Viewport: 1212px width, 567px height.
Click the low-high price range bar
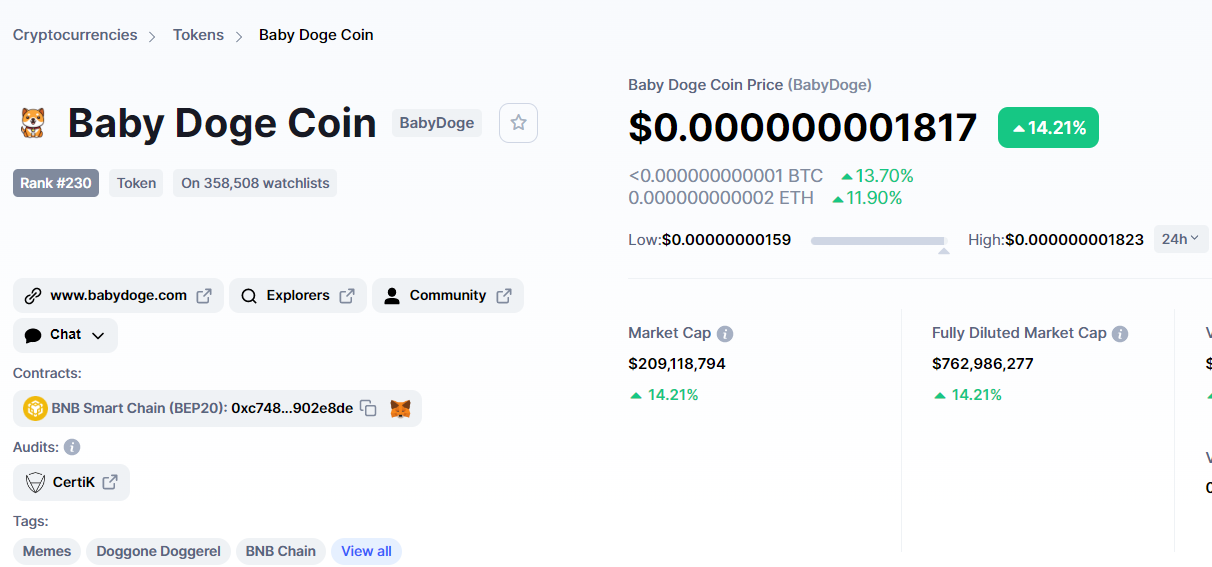point(878,240)
